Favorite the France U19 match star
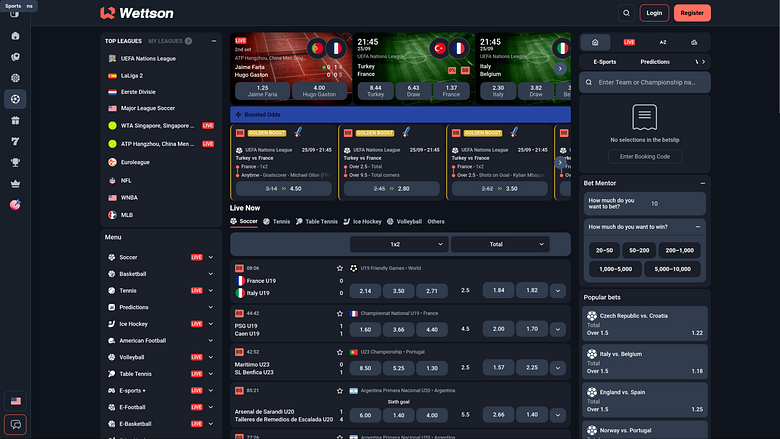The image size is (780, 439). click(340, 268)
